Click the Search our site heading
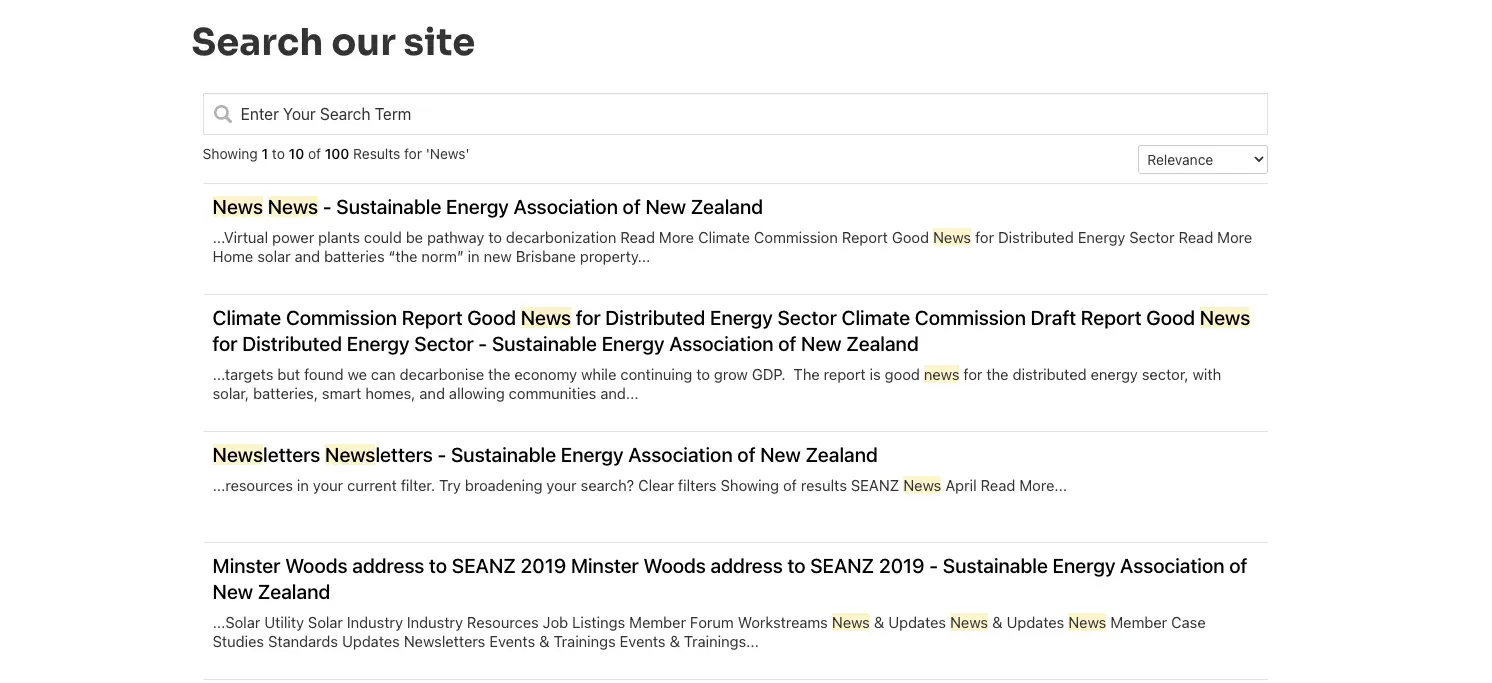Image resolution: width=1492 pixels, height=683 pixels. 333,43
